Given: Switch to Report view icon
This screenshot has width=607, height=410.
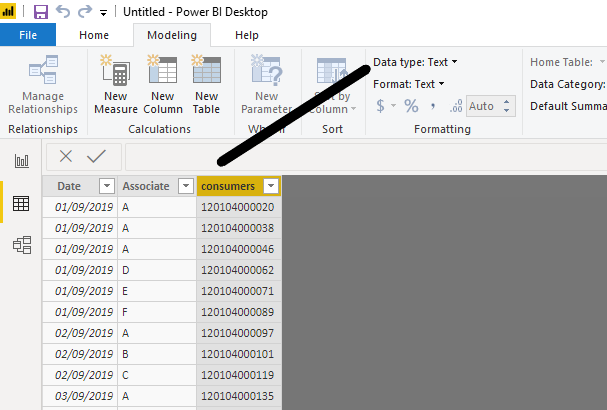Looking at the screenshot, I should [22, 161].
